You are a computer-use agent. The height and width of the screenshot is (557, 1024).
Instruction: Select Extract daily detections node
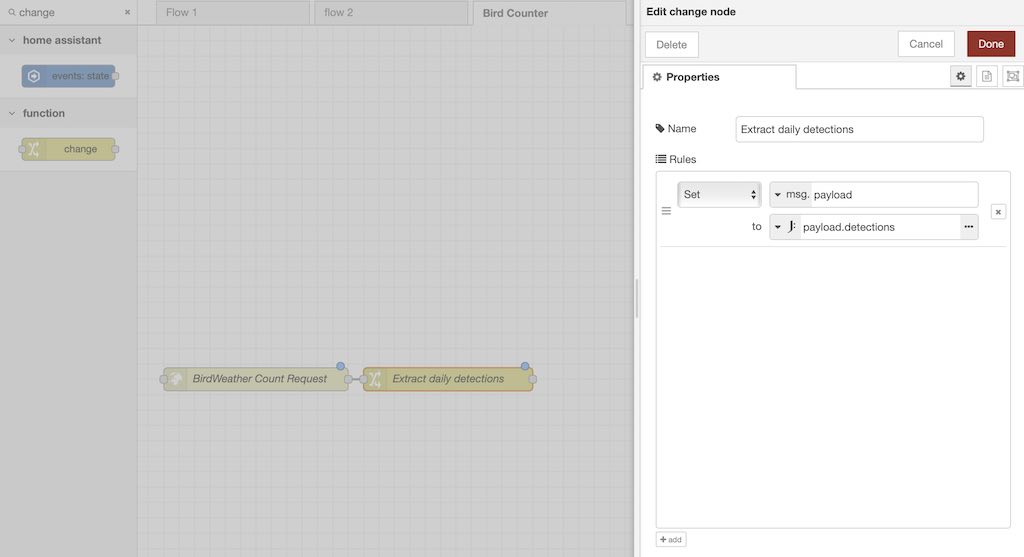point(448,379)
